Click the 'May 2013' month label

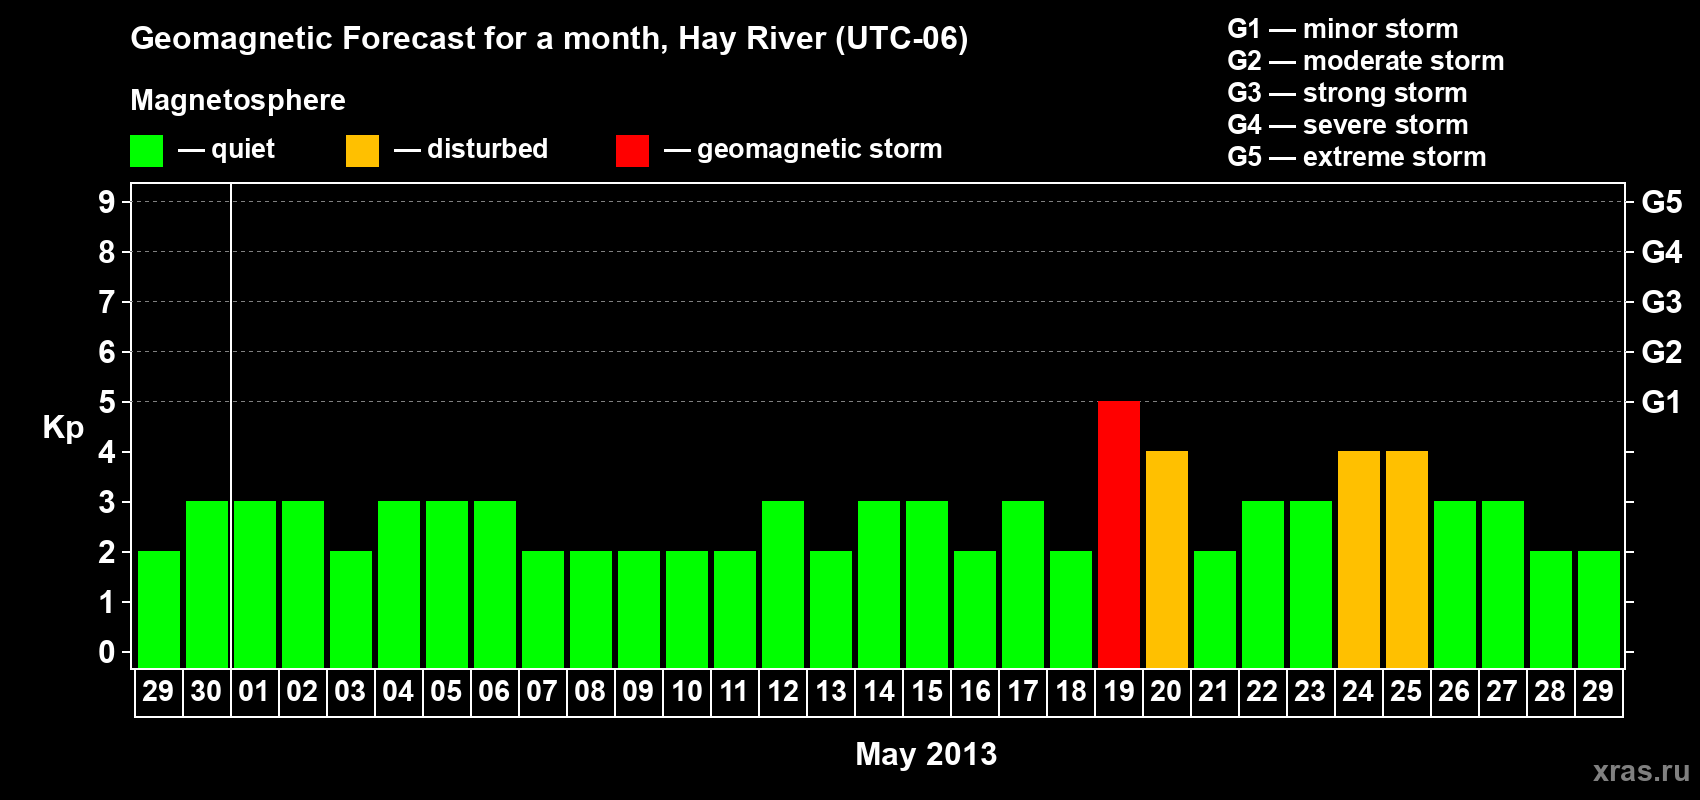(x=926, y=754)
